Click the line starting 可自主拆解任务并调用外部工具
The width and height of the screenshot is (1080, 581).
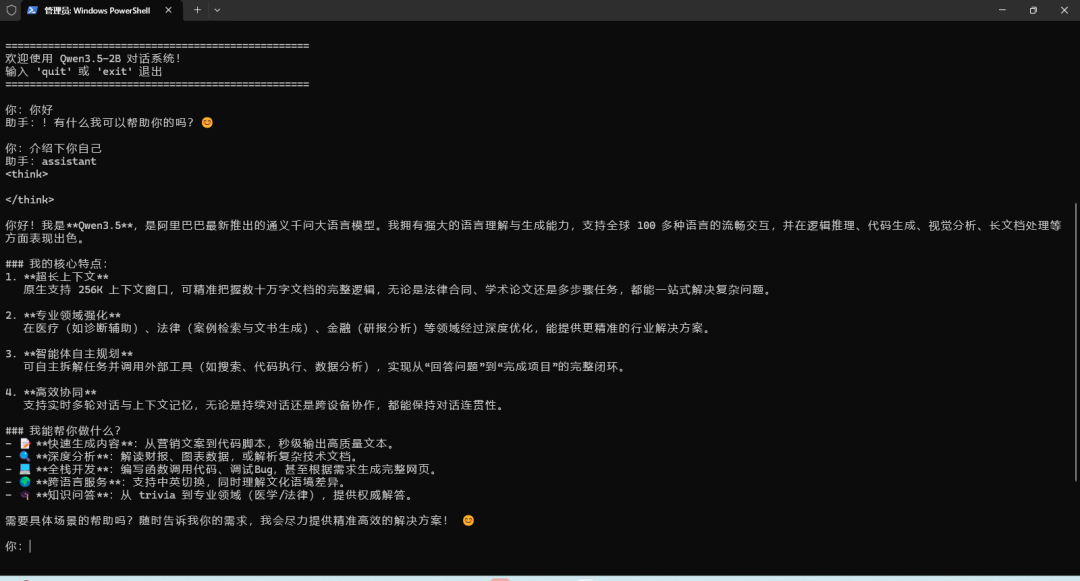pos(325,367)
